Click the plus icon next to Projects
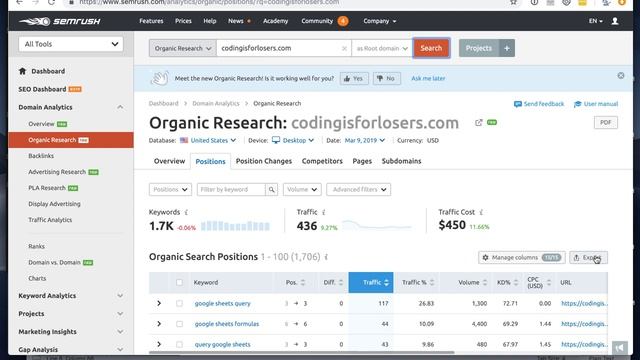This screenshot has width=640, height=360. pyautogui.click(x=507, y=48)
